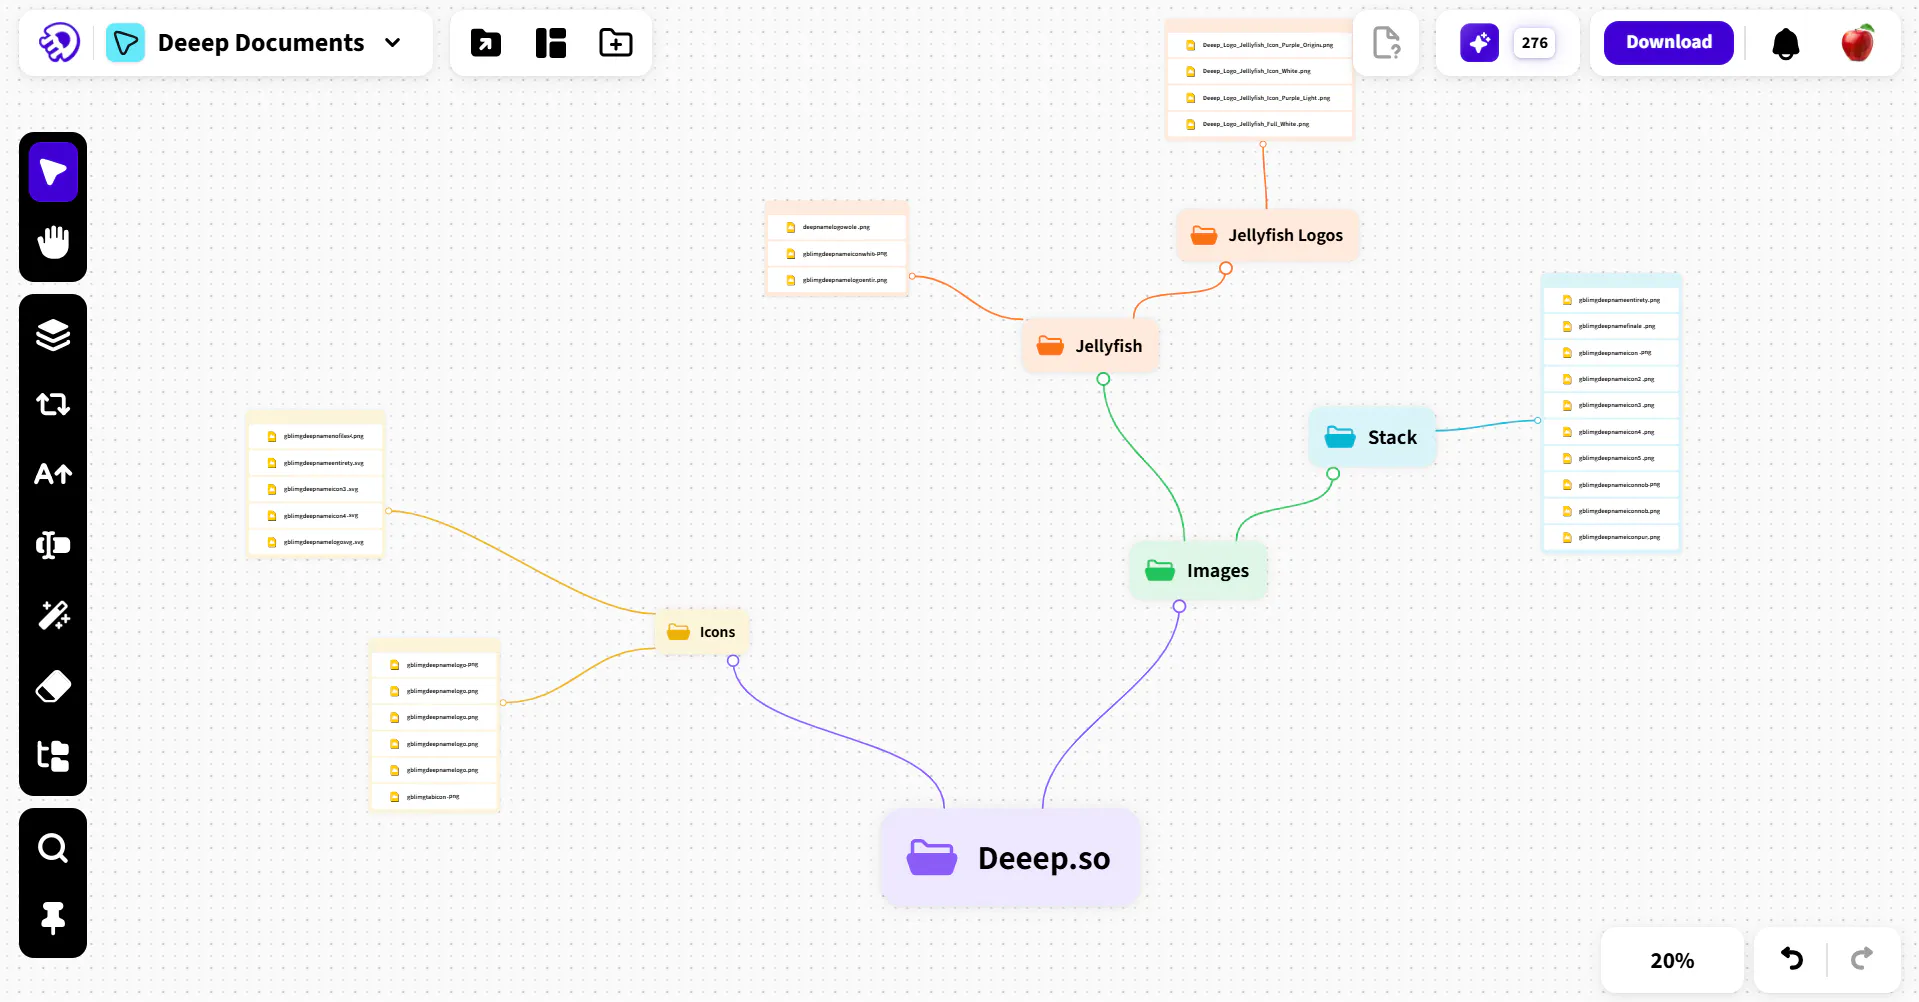Select file gblimgdeepnamenofiles4.png
Image resolution: width=1919 pixels, height=1002 pixels.
click(x=316, y=436)
